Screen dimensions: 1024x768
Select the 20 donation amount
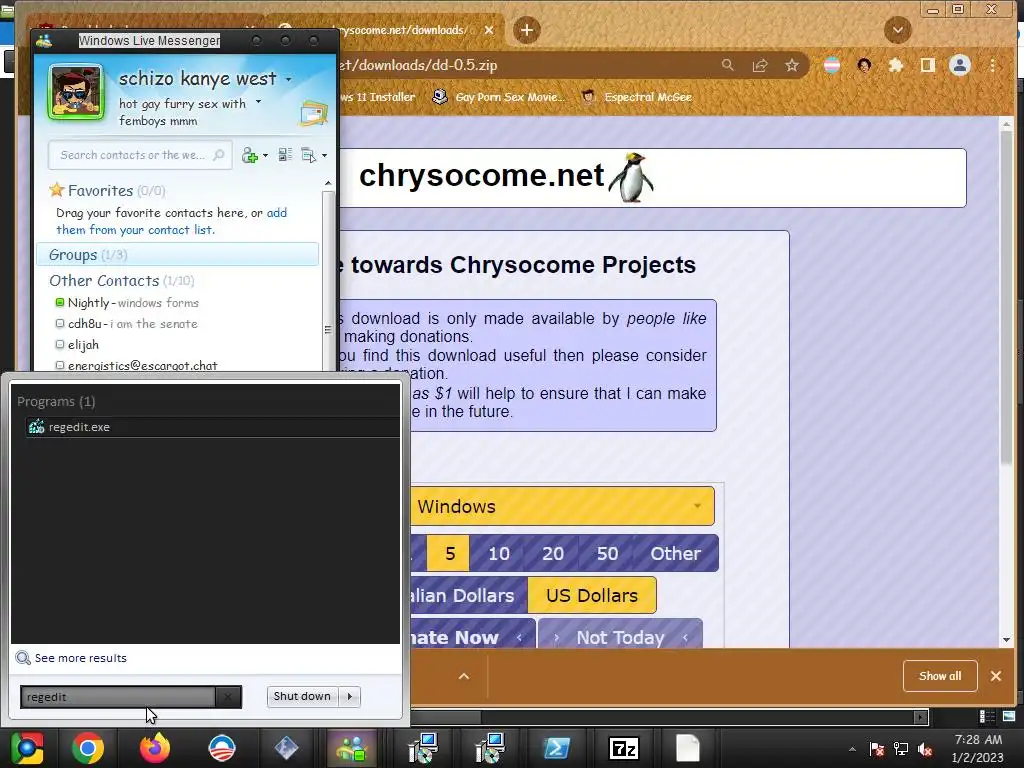coord(552,554)
